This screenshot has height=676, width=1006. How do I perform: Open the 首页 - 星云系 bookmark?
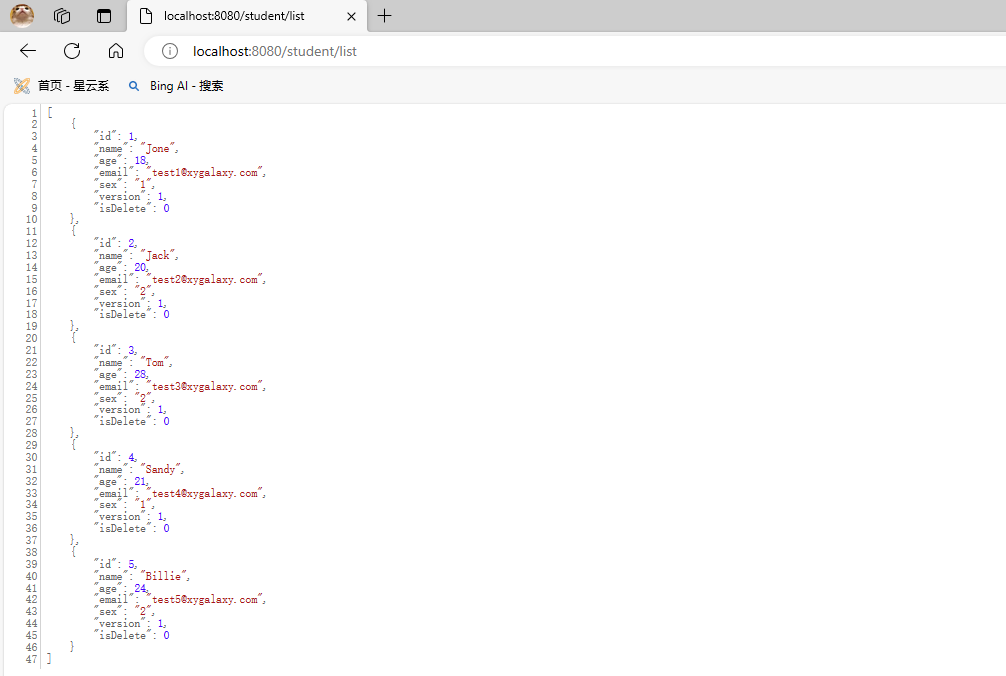coord(62,86)
